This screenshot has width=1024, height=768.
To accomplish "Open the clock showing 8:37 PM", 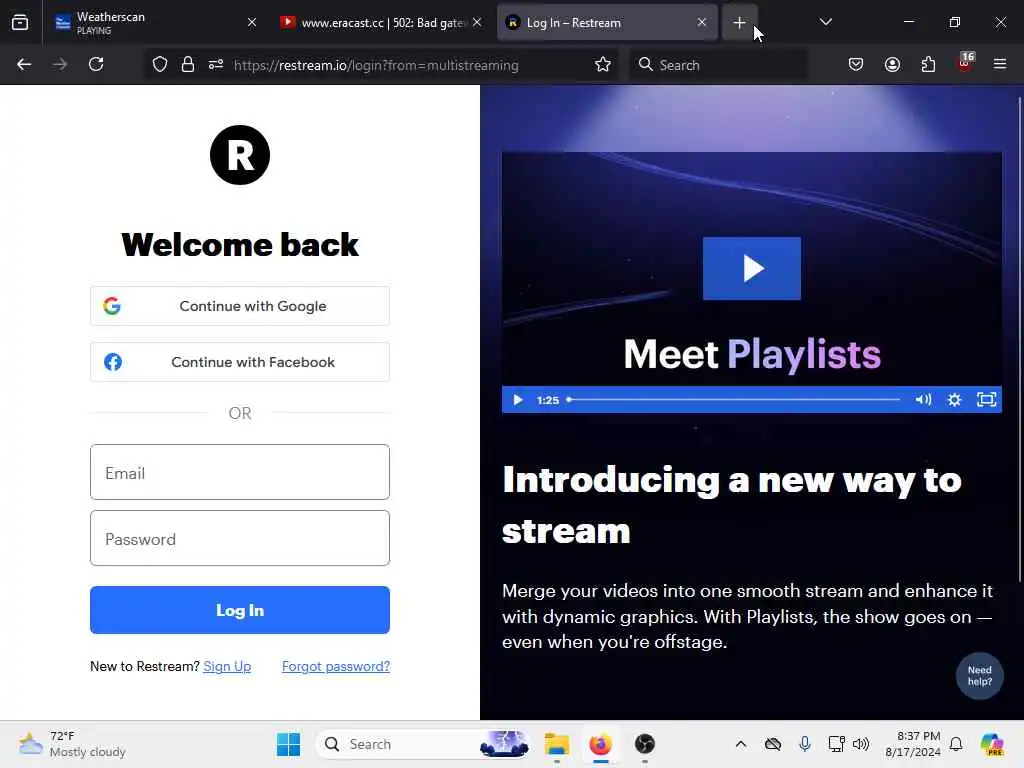I will pyautogui.click(x=912, y=744).
